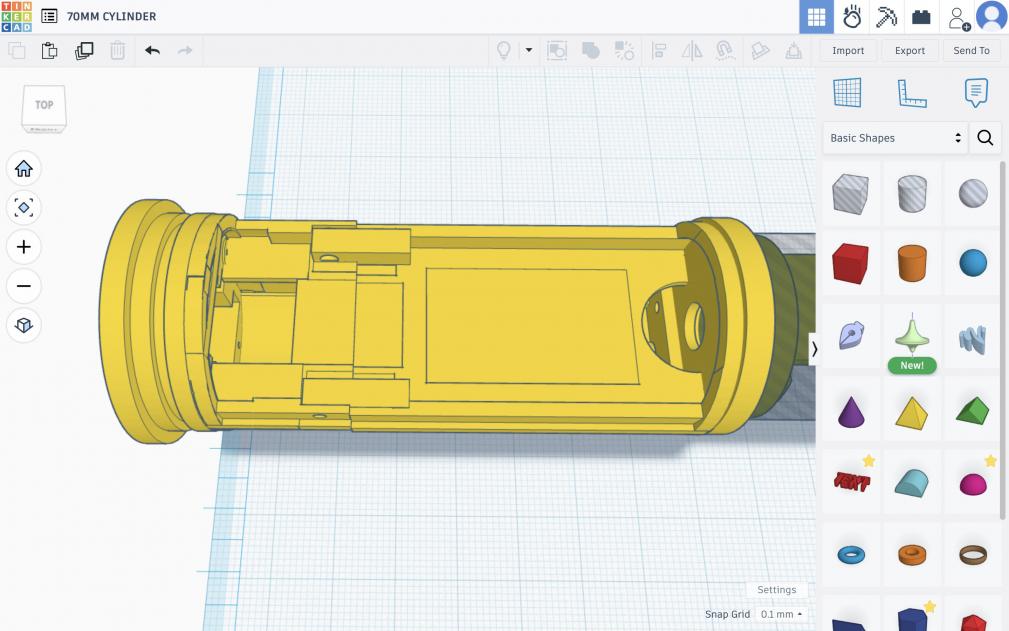This screenshot has width=1009, height=631.
Task: Toggle perspective/orthographic view cube icon
Action: click(x=24, y=325)
